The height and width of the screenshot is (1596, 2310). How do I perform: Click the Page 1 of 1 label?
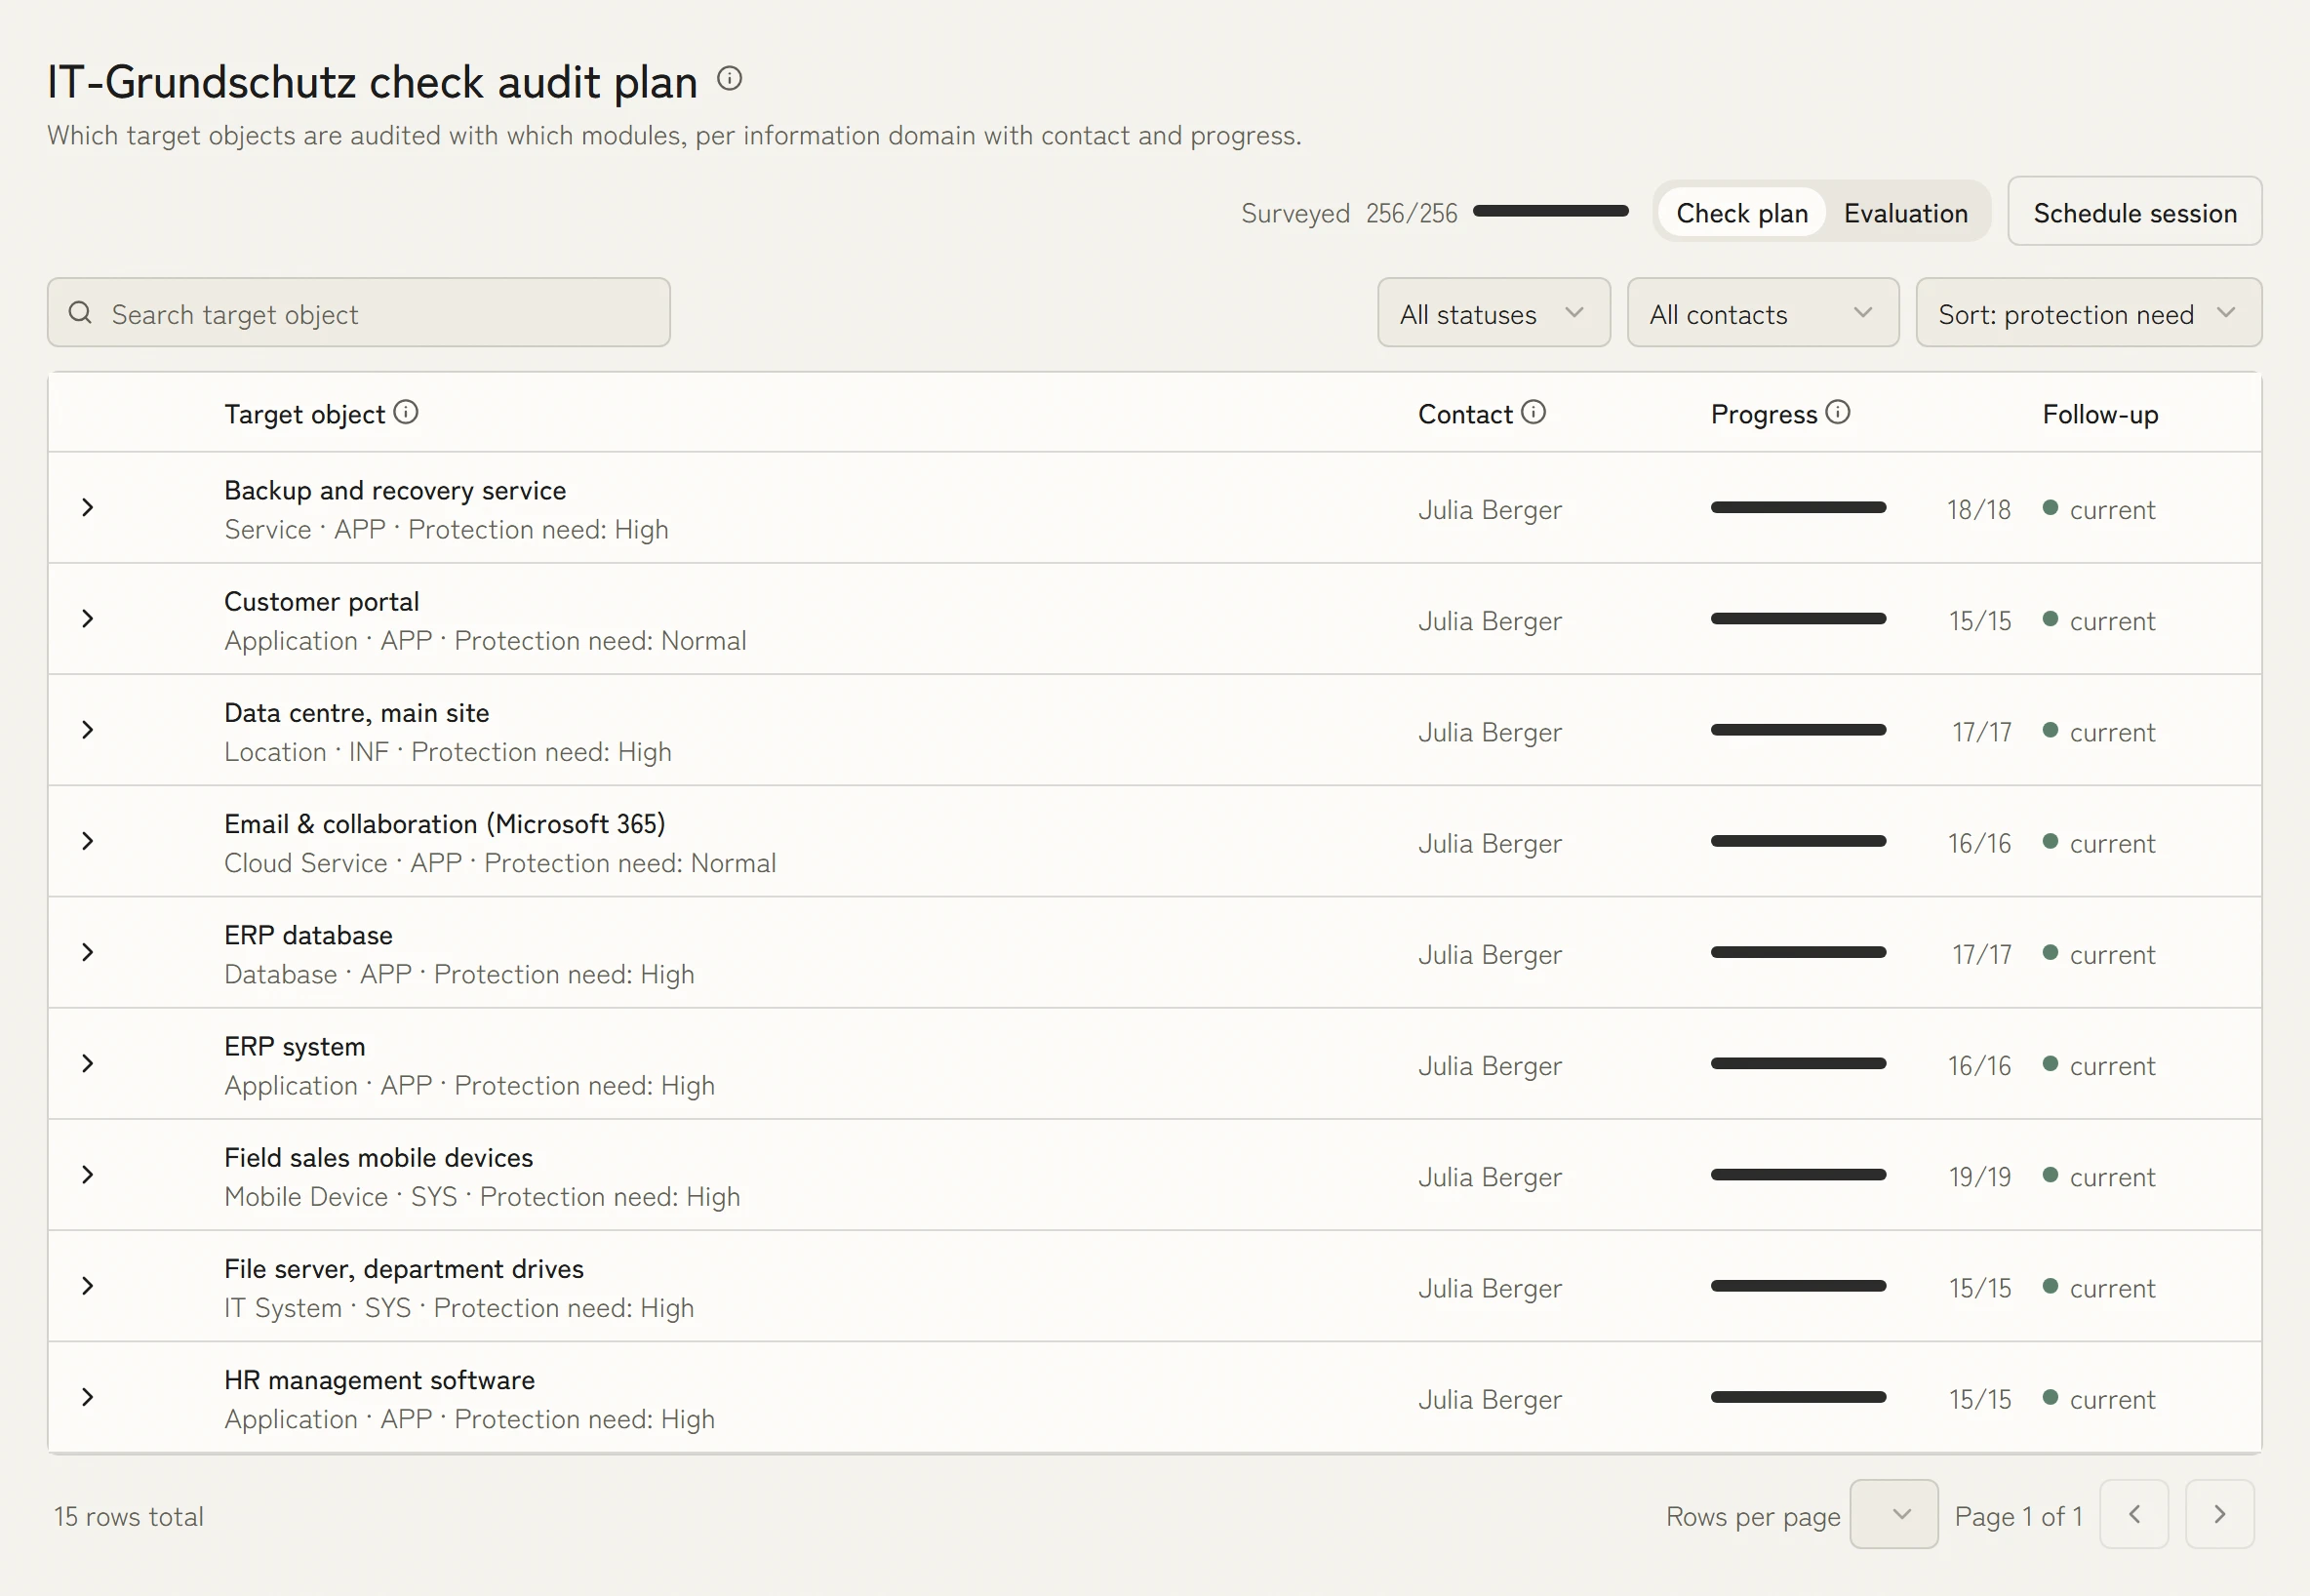pos(2018,1516)
